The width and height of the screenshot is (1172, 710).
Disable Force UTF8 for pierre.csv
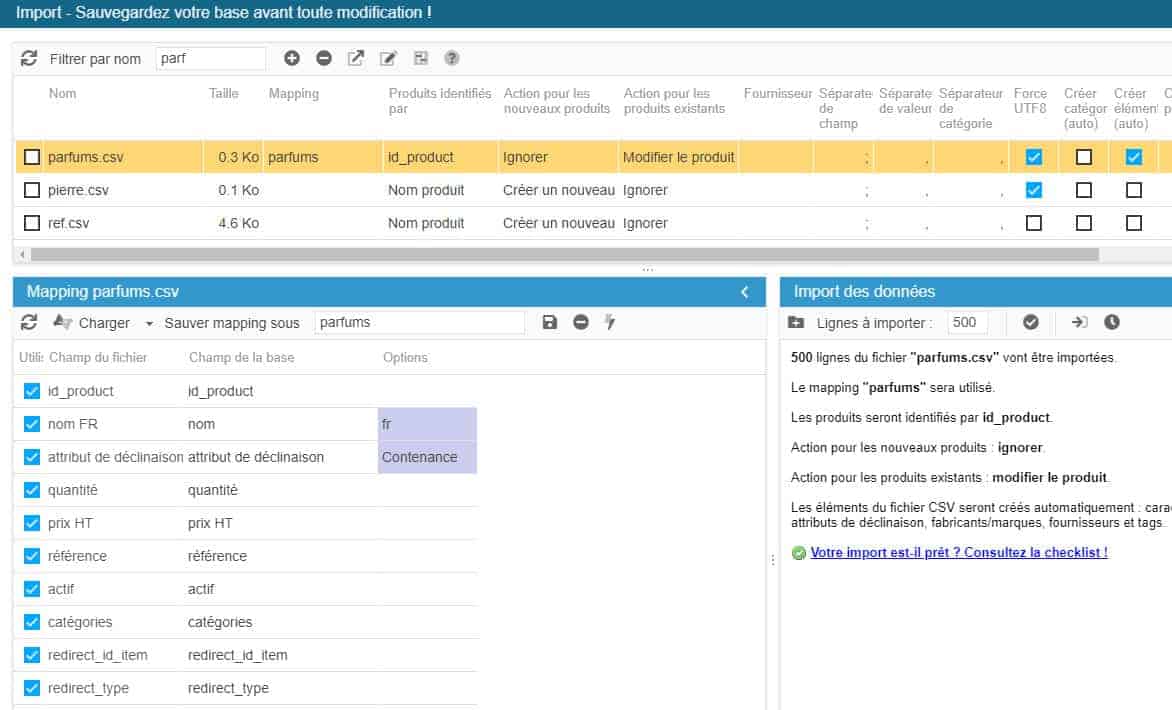tap(1034, 190)
